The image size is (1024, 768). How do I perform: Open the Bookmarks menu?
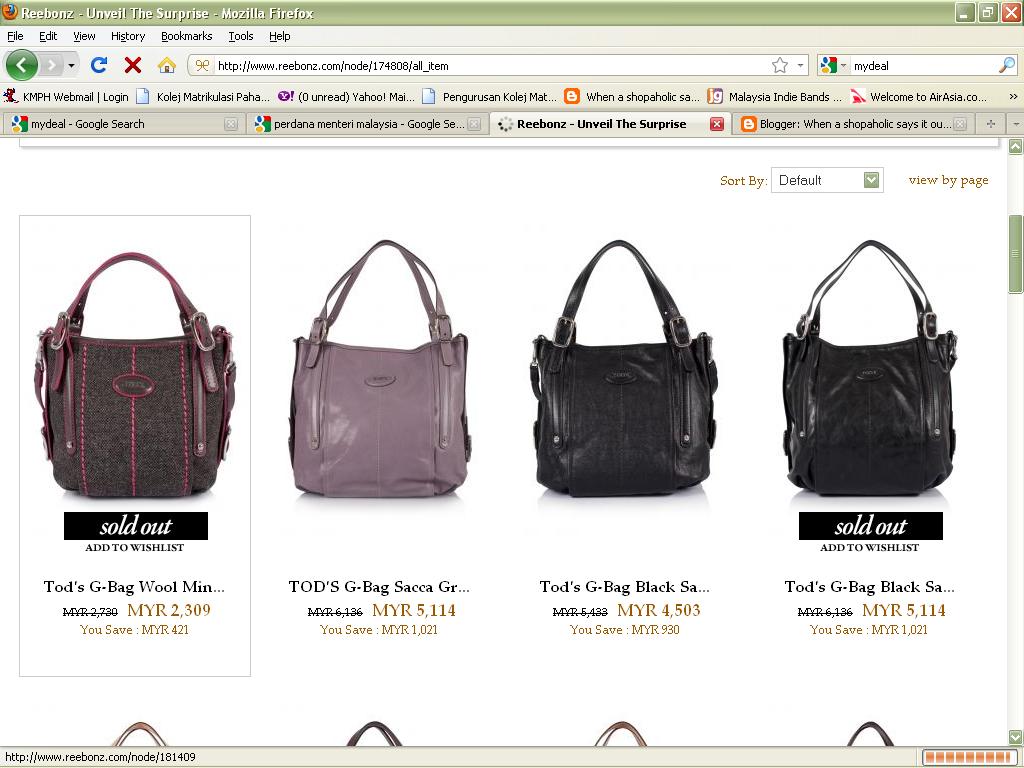click(186, 36)
